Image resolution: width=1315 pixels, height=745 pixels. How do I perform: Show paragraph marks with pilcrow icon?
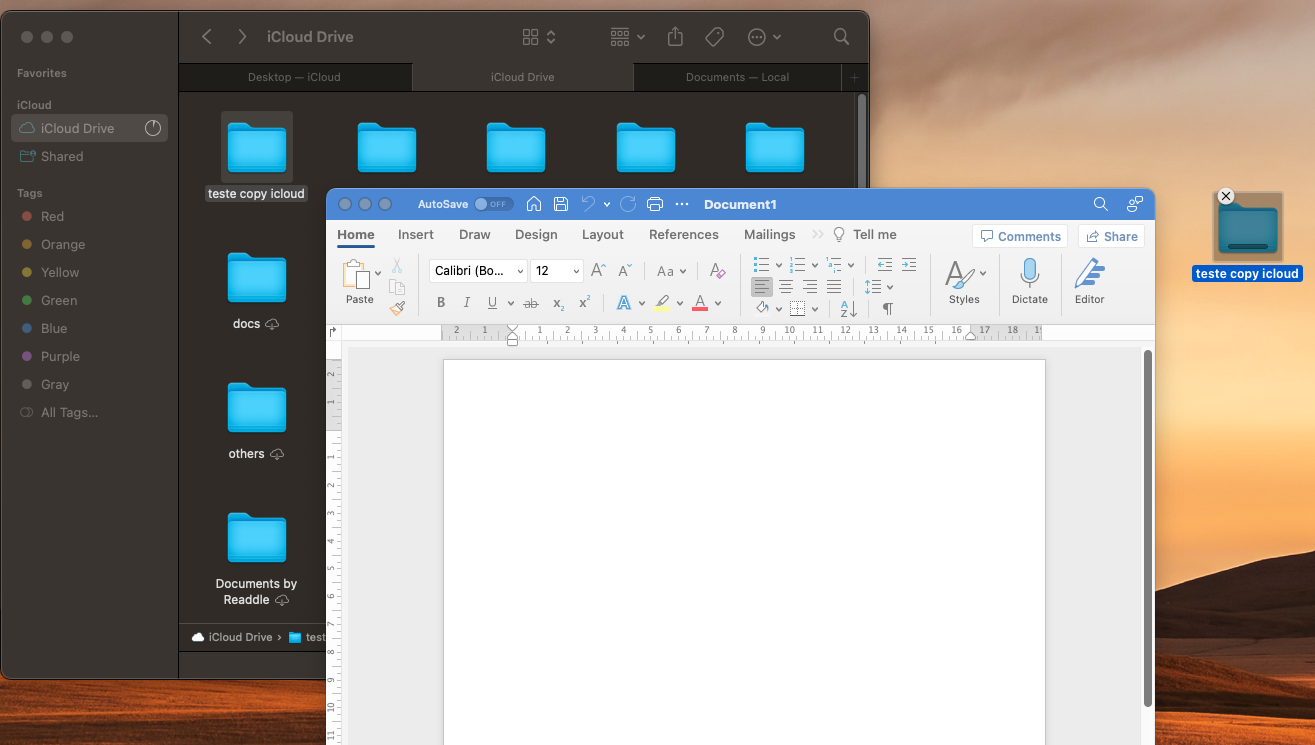[x=887, y=309]
